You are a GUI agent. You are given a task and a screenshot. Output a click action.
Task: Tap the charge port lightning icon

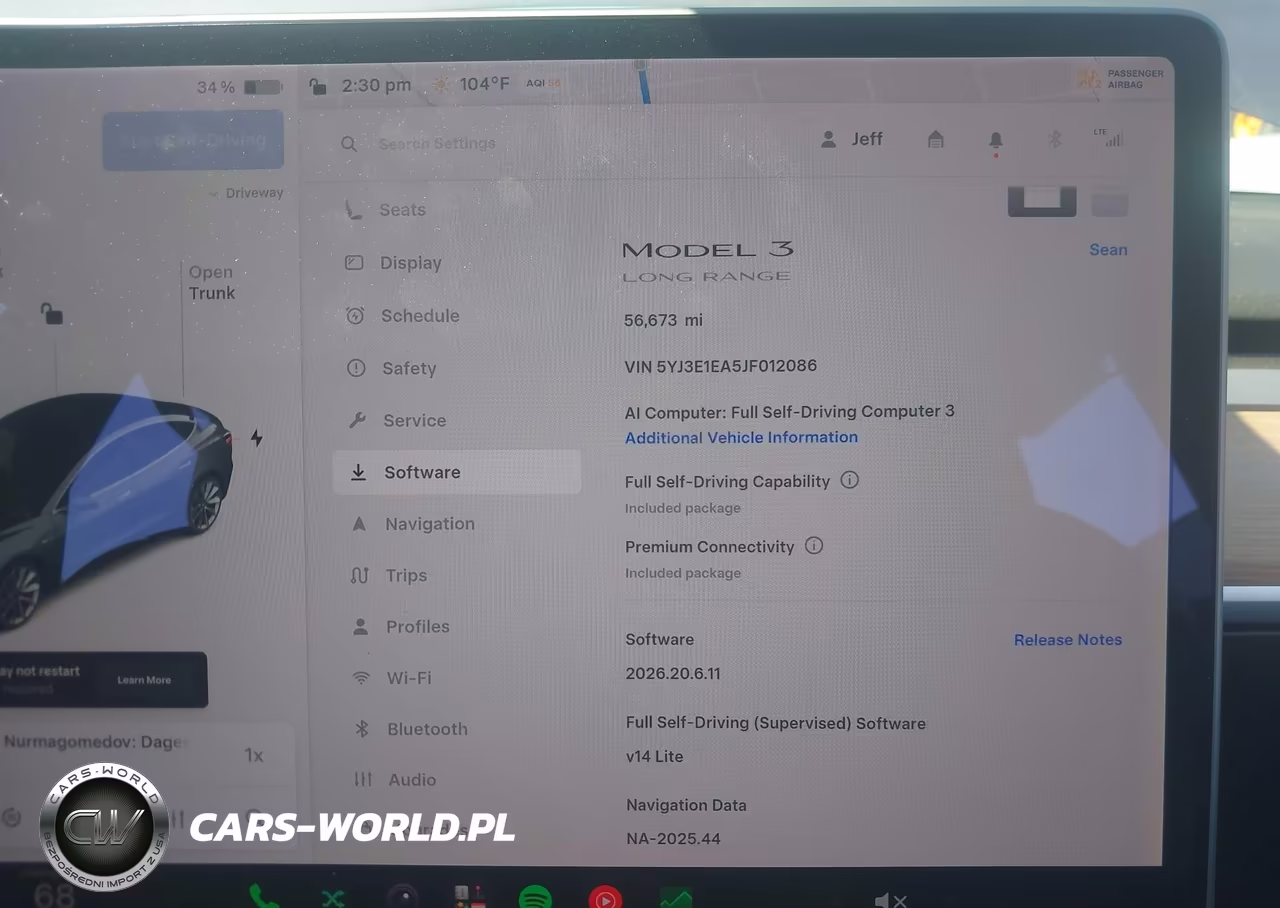(257, 438)
